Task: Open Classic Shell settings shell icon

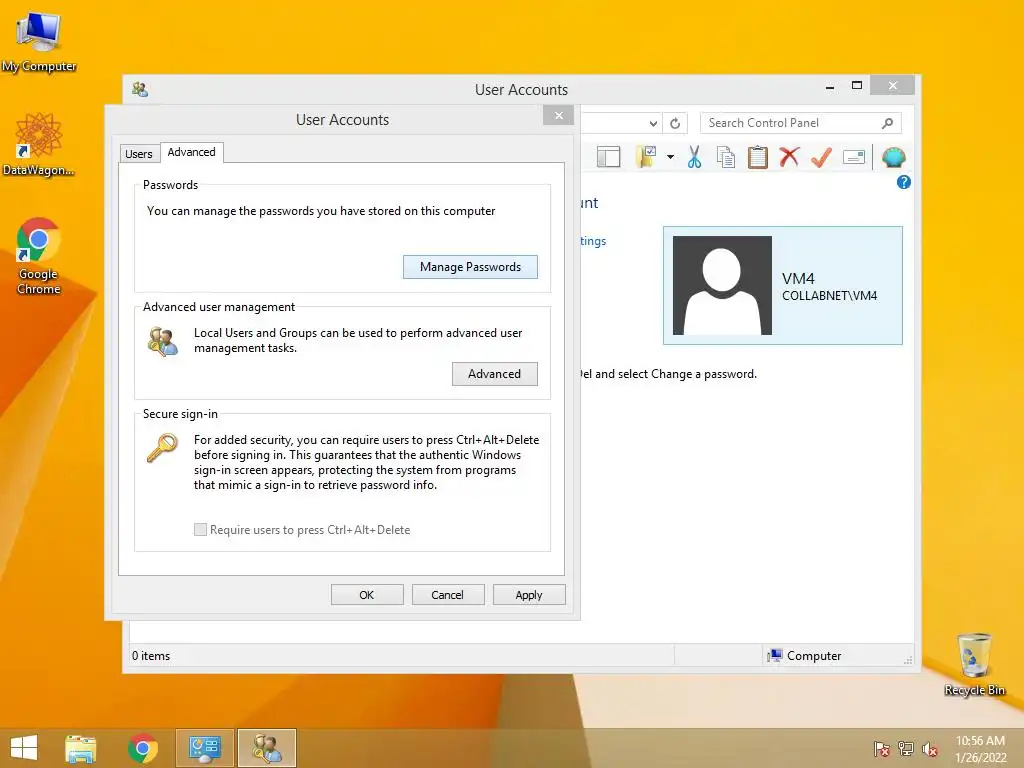Action: [893, 157]
